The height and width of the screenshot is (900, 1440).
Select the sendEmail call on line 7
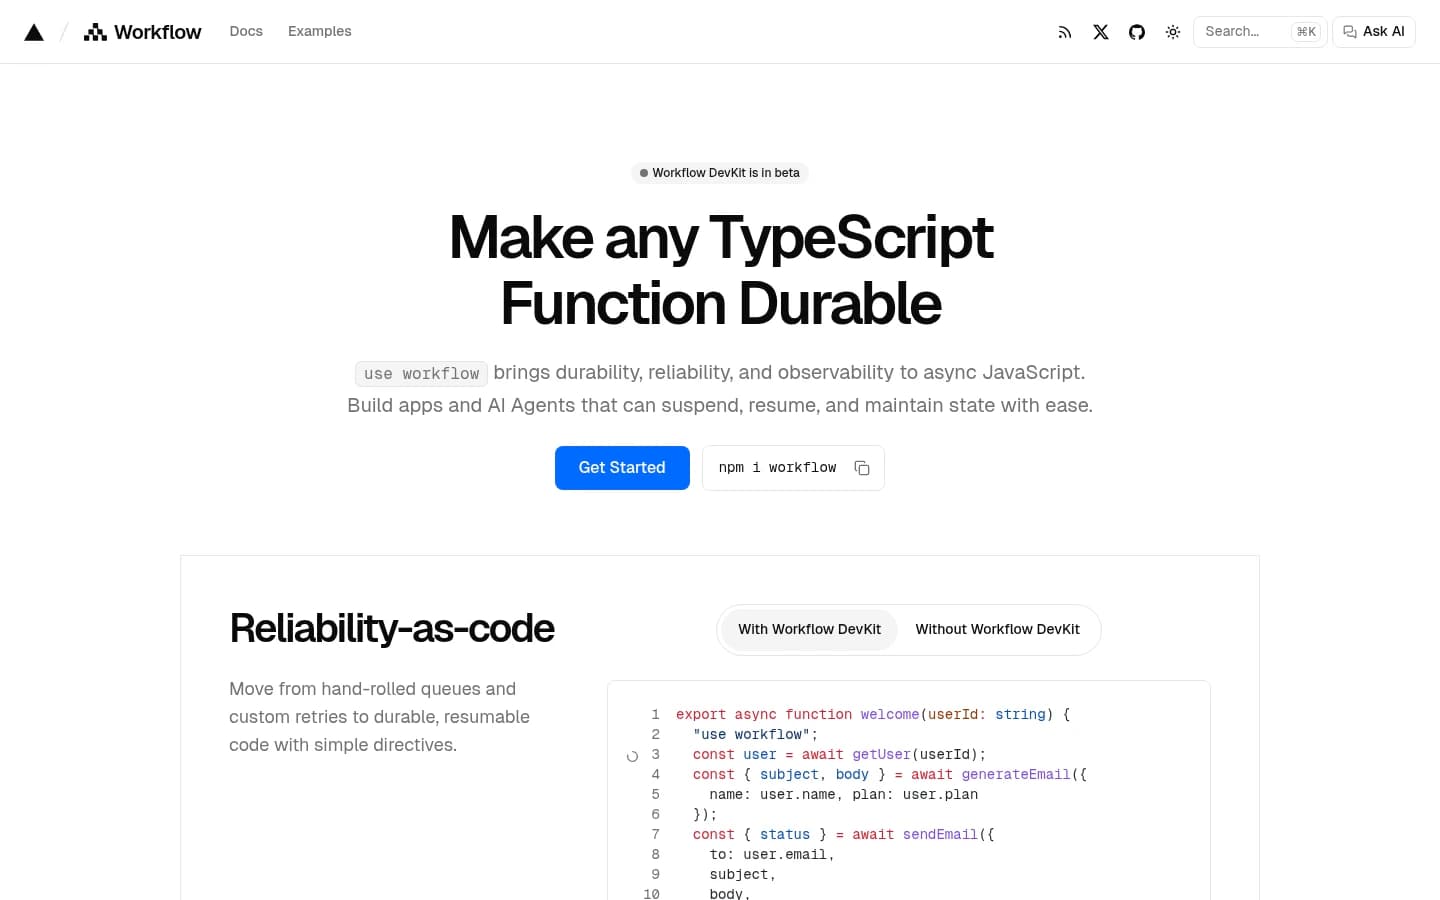coord(939,834)
